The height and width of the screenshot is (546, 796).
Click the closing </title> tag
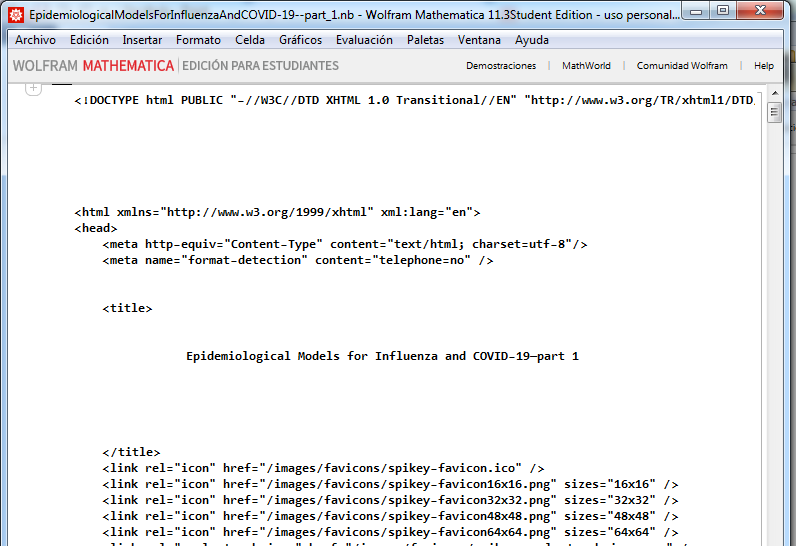coord(131,452)
